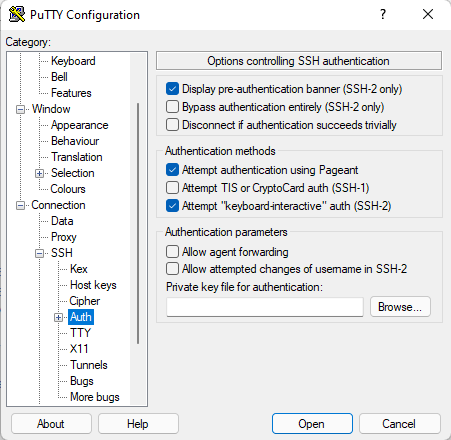The height and width of the screenshot is (440, 451).
Task: Collapse the SSH tree node
Action: point(39,253)
